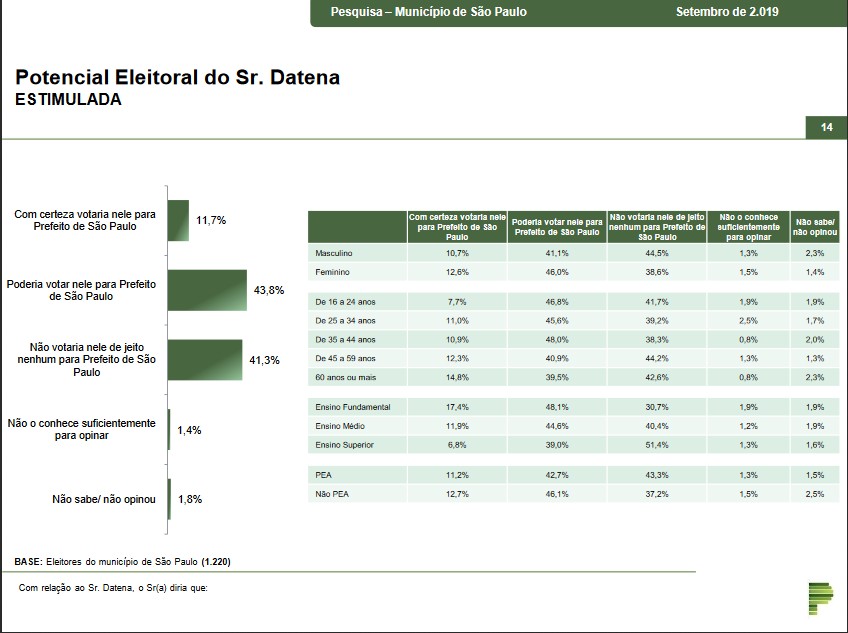
Task: Click the 'Com relação ao Sr. Datena' question text
Action: pyautogui.click(x=113, y=588)
